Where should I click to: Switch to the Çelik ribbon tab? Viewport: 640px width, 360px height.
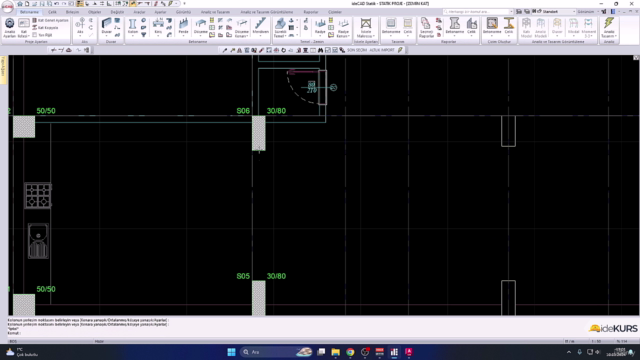click(x=52, y=12)
